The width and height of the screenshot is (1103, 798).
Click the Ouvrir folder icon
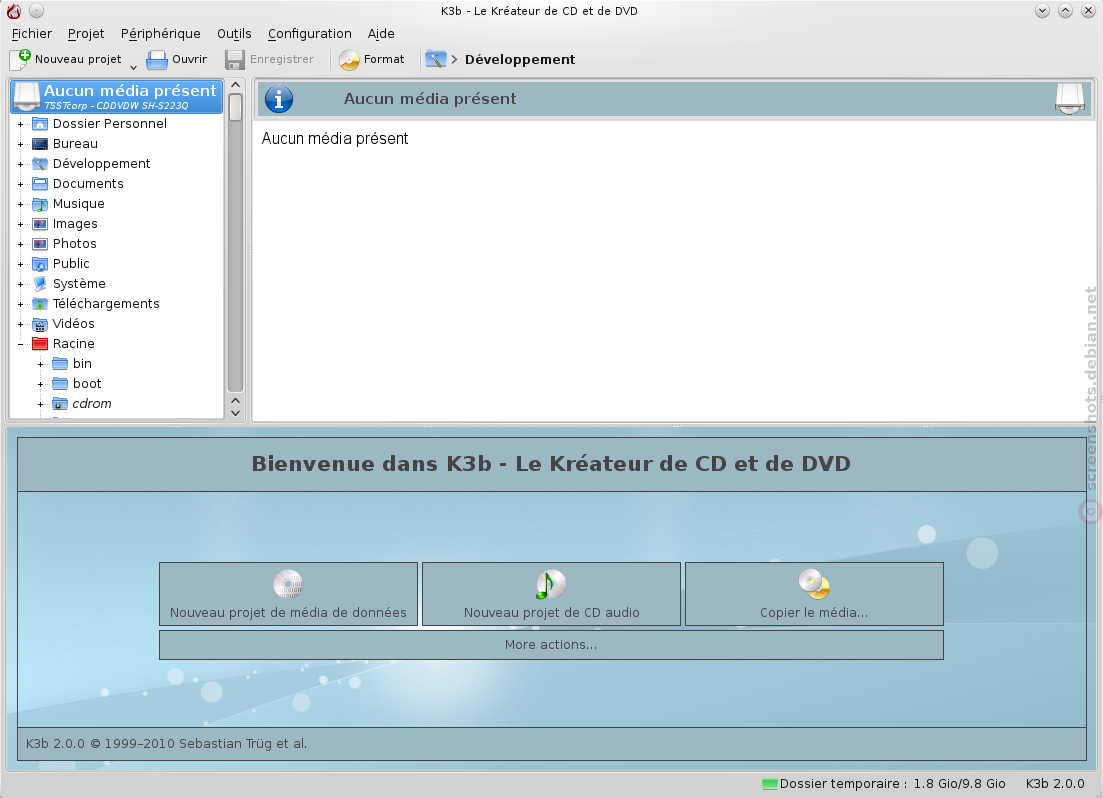point(156,60)
